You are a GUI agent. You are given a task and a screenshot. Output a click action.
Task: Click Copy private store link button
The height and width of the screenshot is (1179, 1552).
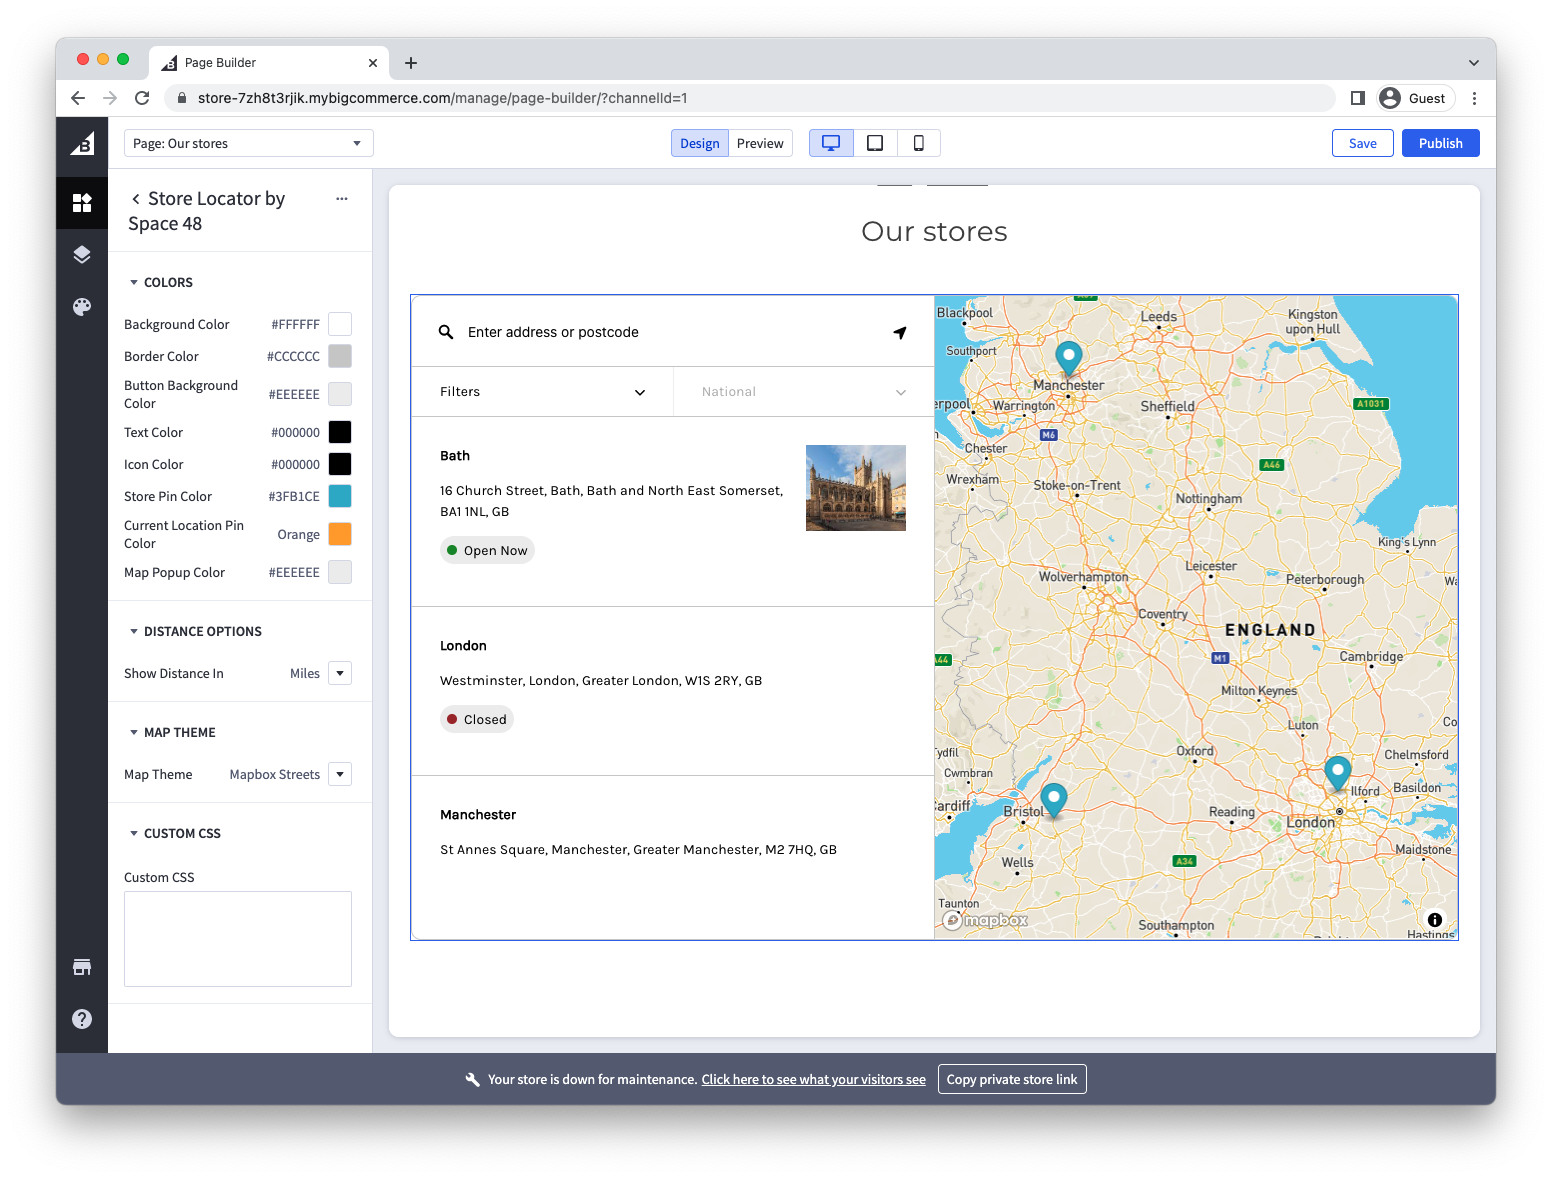click(x=1012, y=1079)
